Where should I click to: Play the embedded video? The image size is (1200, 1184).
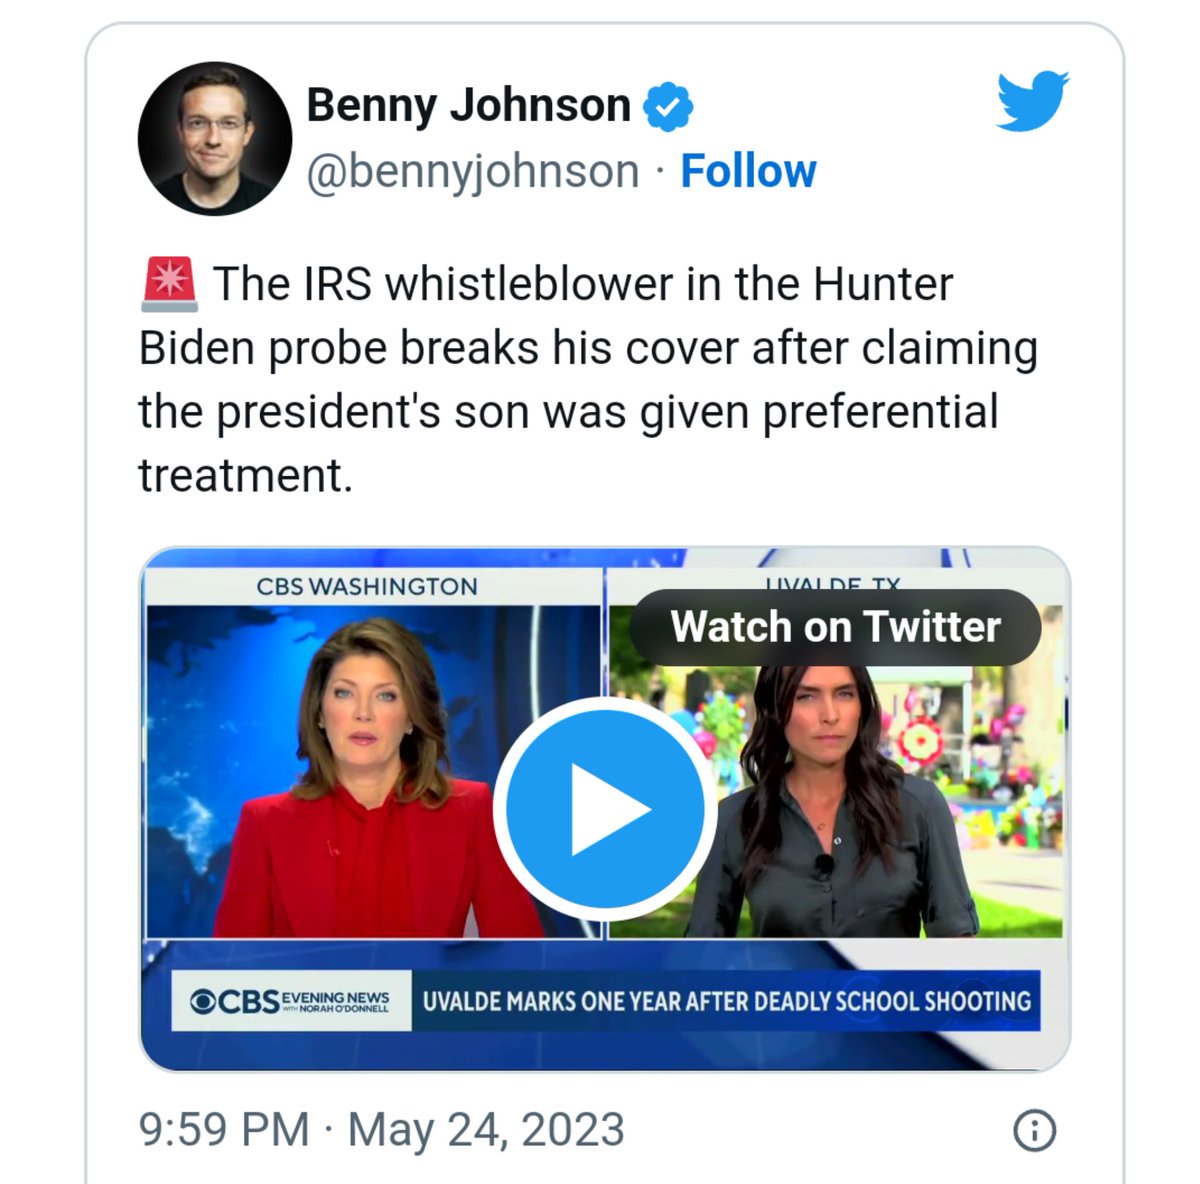(x=604, y=808)
